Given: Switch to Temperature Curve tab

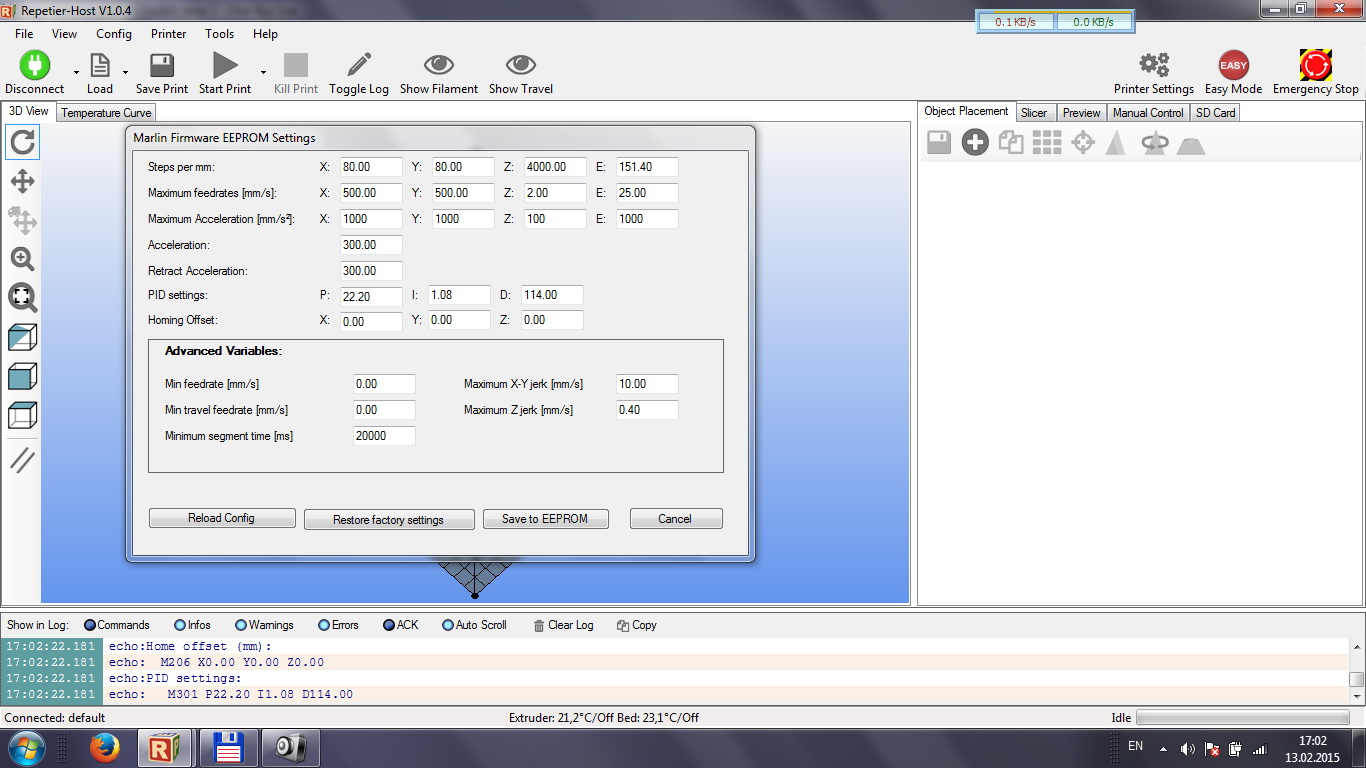Looking at the screenshot, I should point(106,113).
